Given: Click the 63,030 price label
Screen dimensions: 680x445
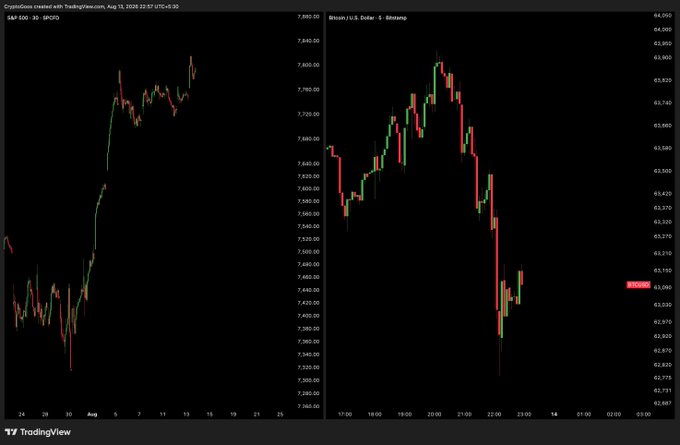Looking at the screenshot, I should pyautogui.click(x=662, y=305).
